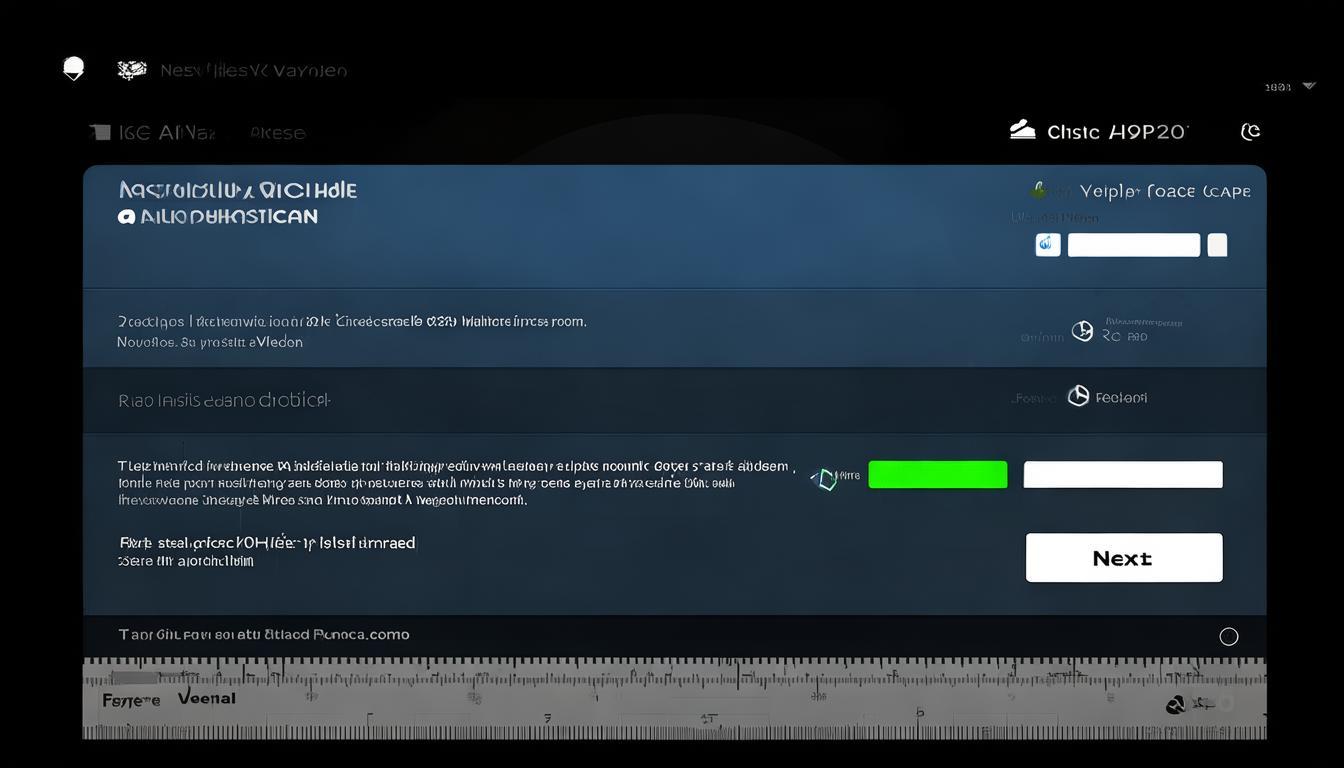Click the flag icon in the dark tab row
This screenshot has width=1344, height=768.
pos(99,132)
